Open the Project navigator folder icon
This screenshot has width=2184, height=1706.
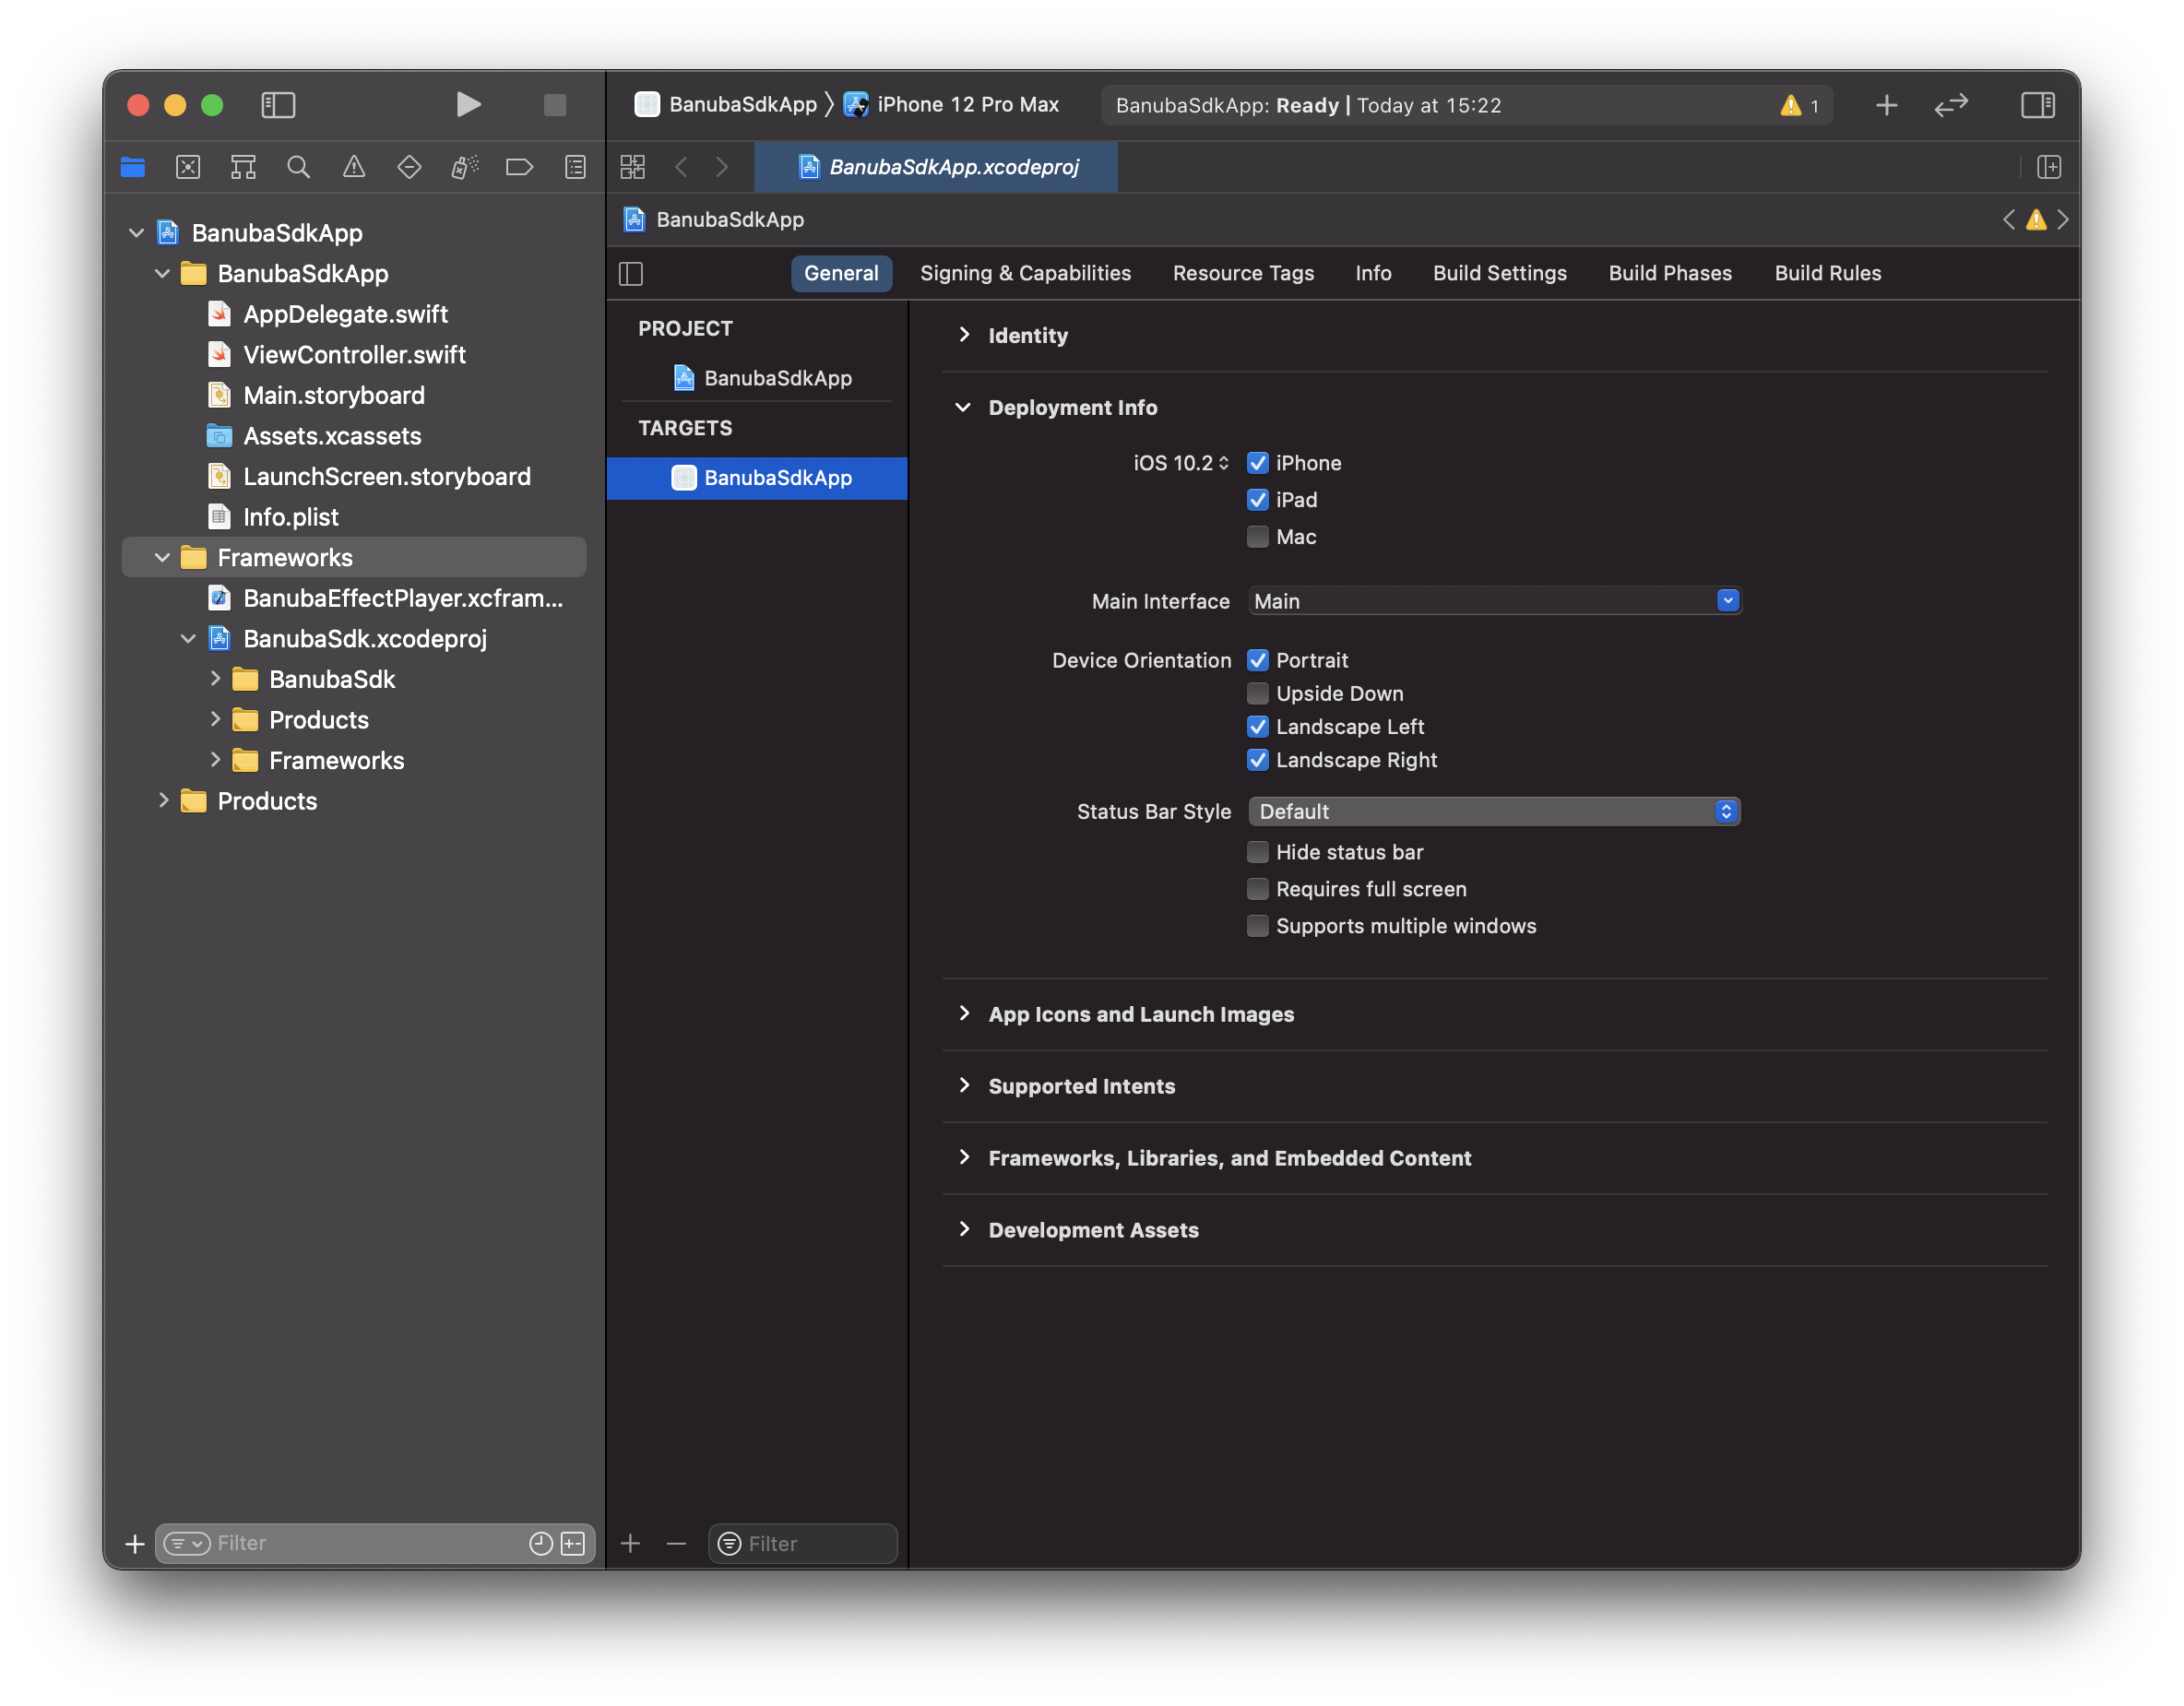133,167
